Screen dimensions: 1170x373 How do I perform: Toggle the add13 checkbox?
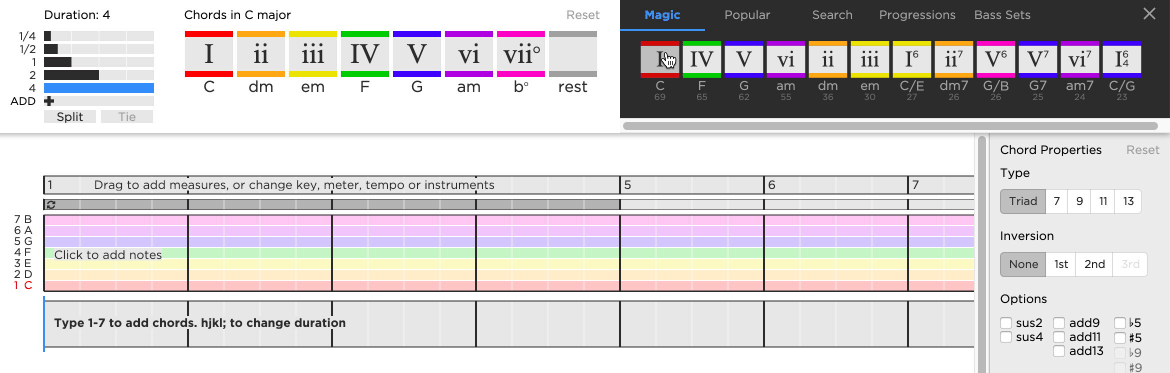click(1060, 351)
